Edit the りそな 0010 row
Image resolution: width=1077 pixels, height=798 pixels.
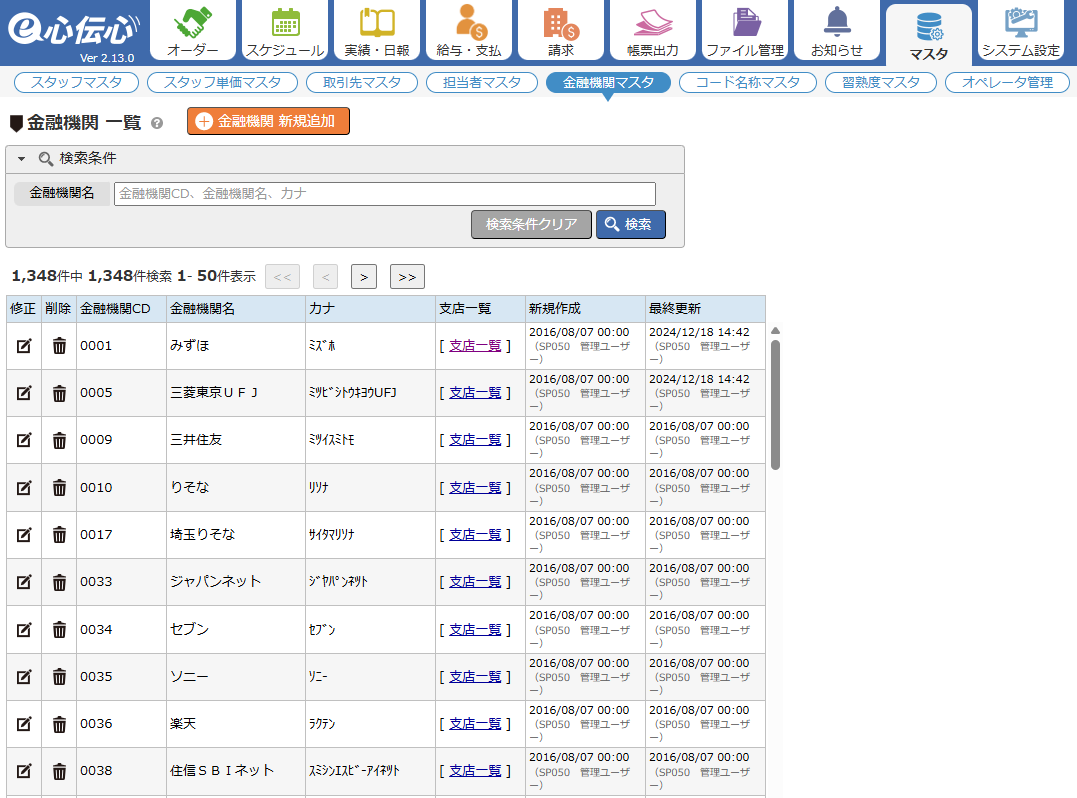pos(24,488)
